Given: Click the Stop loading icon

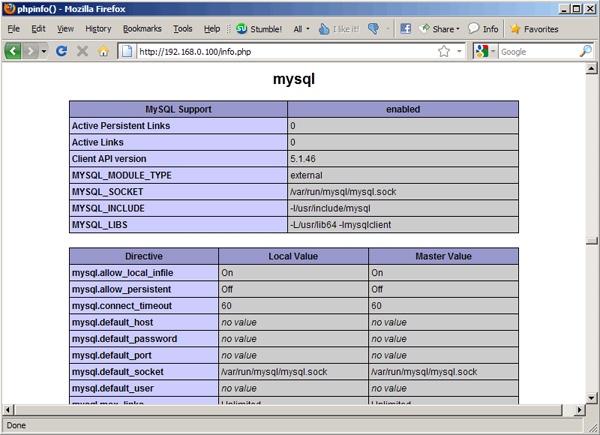Looking at the screenshot, I should pos(82,51).
